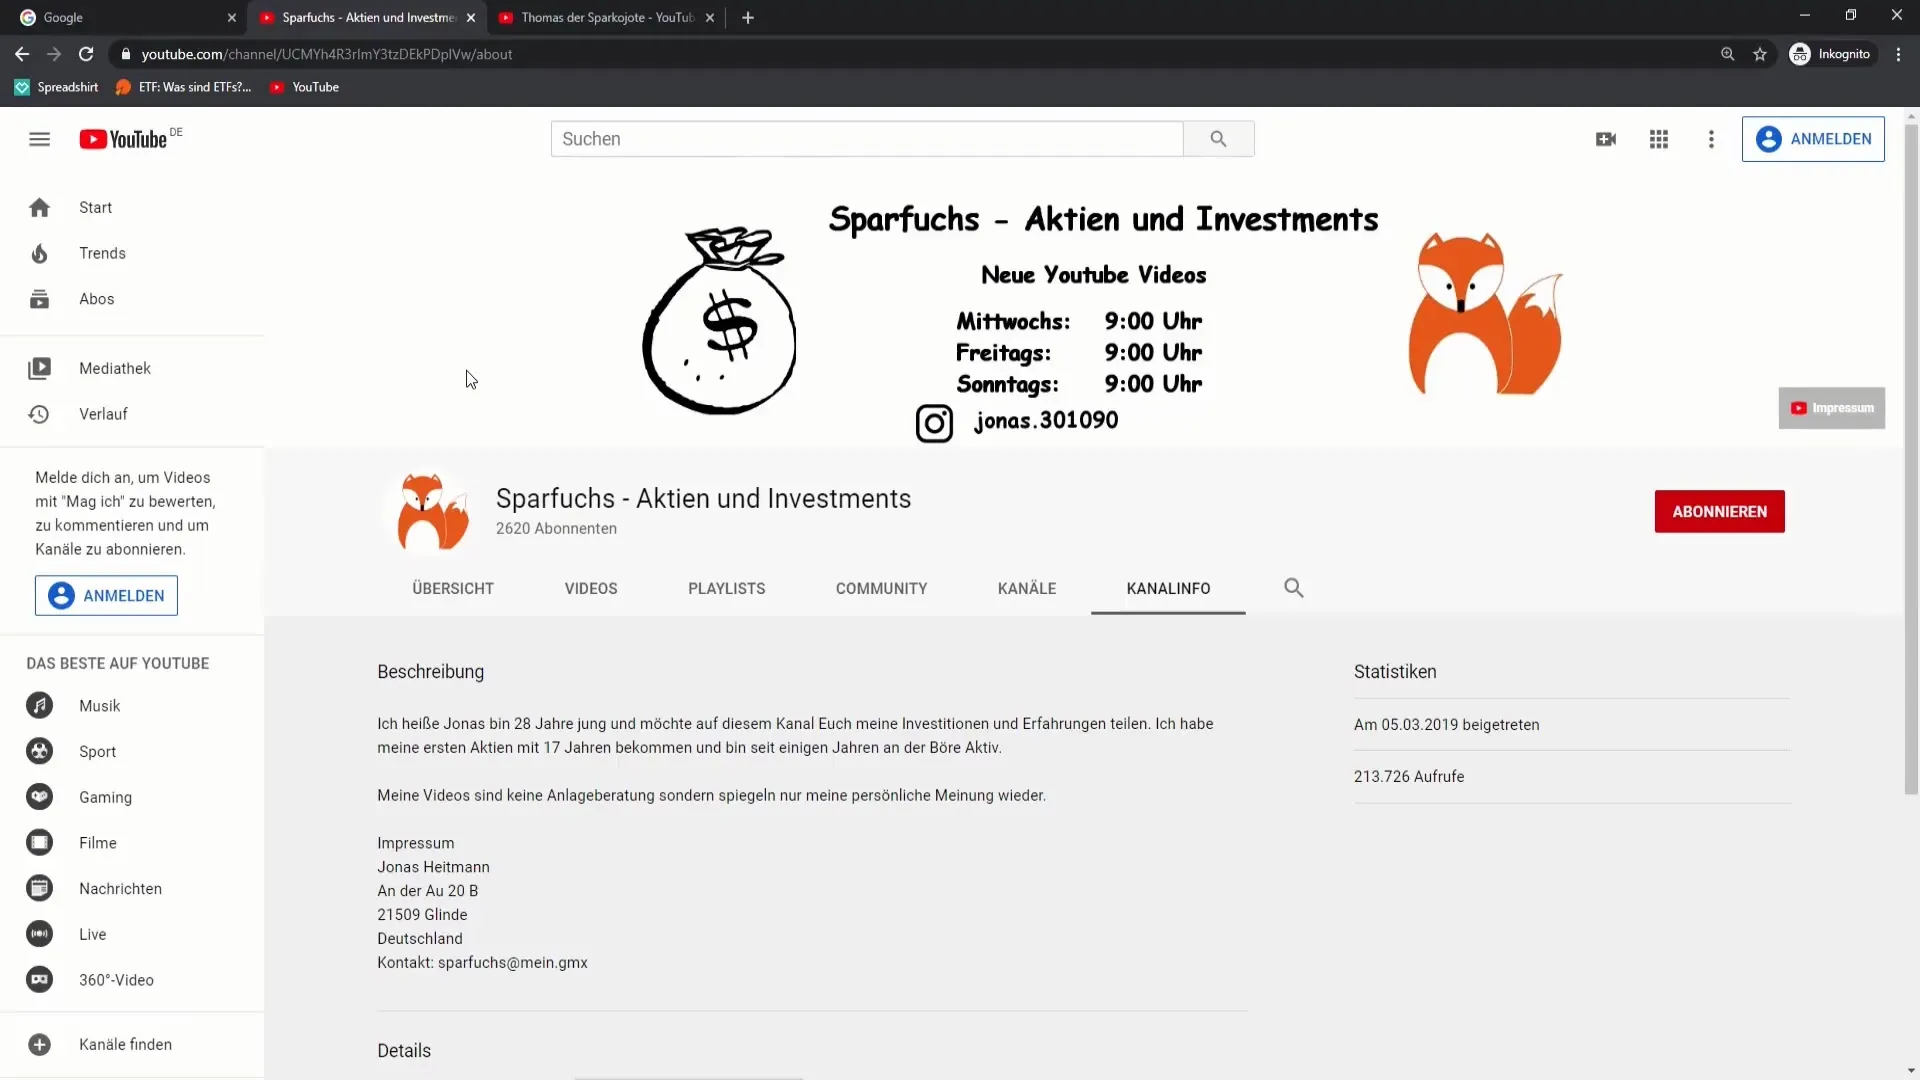The width and height of the screenshot is (1920, 1080).
Task: Open the YouTube hamburger guide menu
Action: point(39,139)
